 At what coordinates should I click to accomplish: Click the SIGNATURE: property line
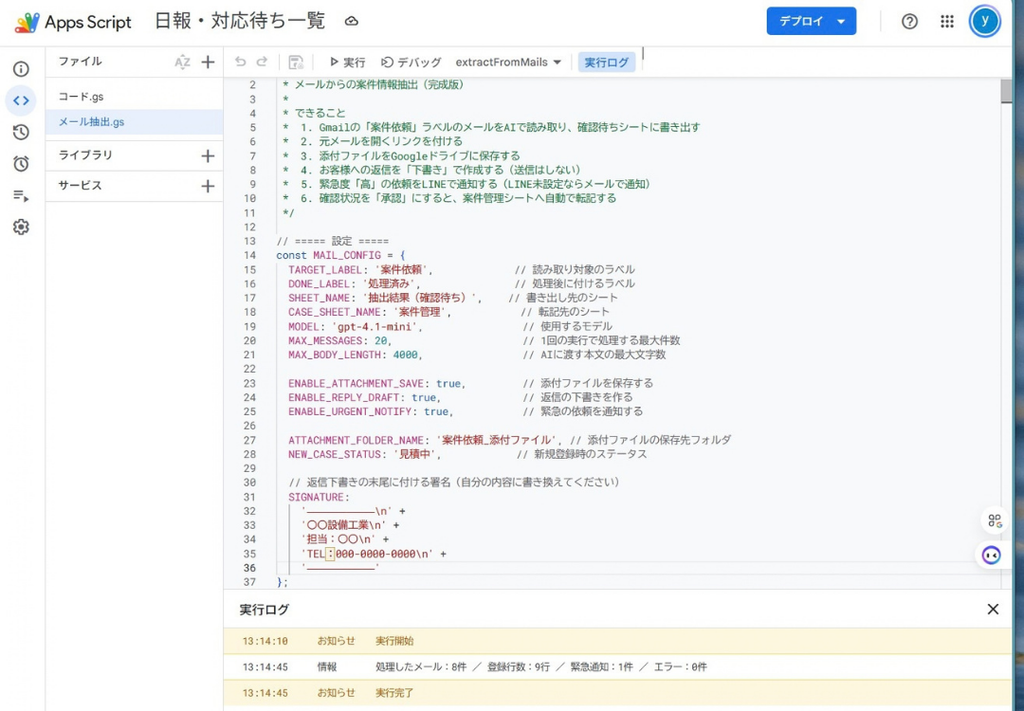[319, 498]
